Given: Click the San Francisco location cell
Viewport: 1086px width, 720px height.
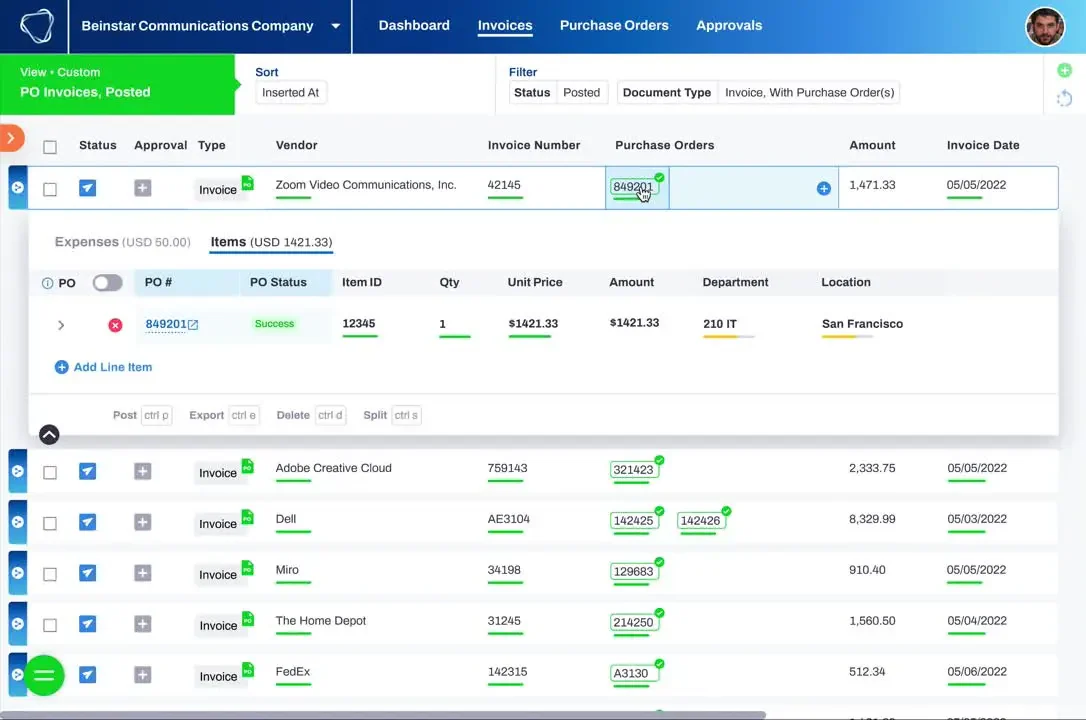Looking at the screenshot, I should pyautogui.click(x=862, y=323).
